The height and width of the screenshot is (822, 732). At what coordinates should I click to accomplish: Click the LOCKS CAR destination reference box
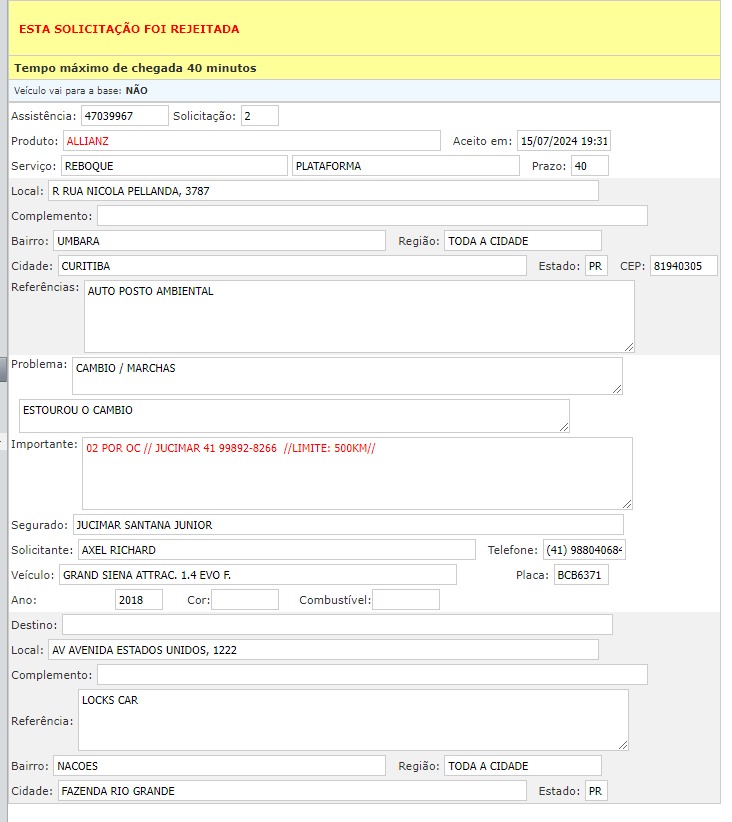point(352,719)
